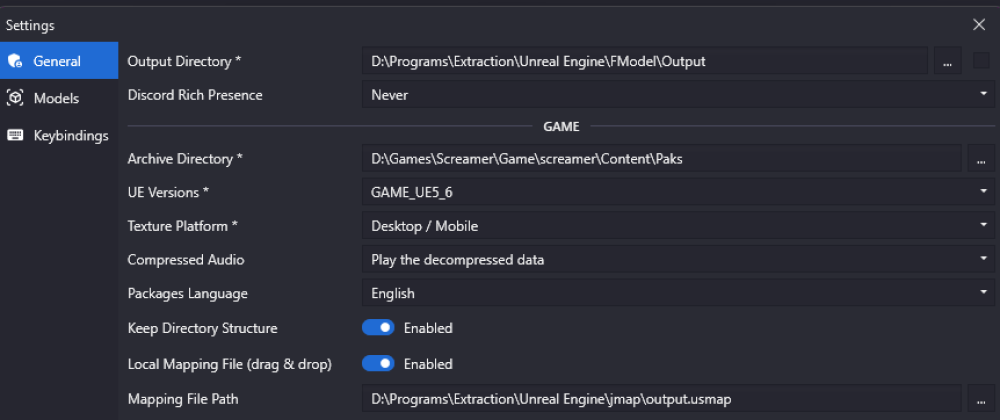Screen dimensions: 1000x420
Task: Change the Compressed Audio dropdown option
Action: coord(676,260)
